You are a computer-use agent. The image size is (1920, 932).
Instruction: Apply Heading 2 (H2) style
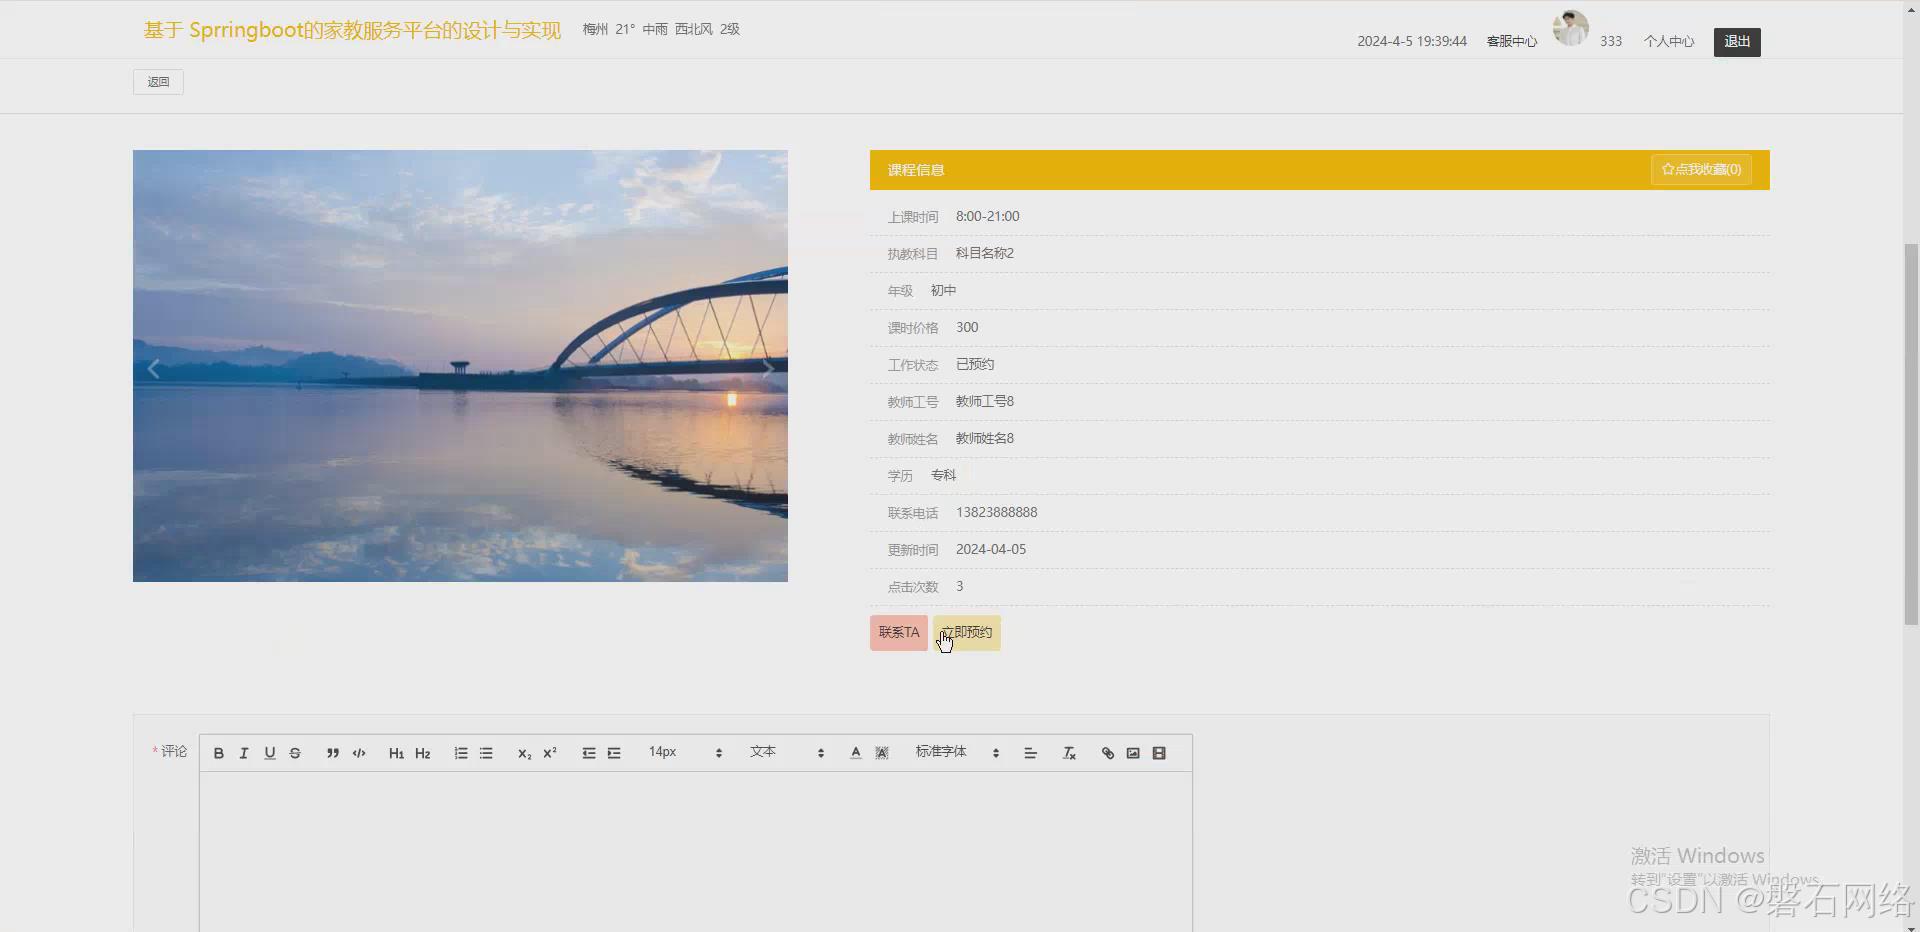422,753
